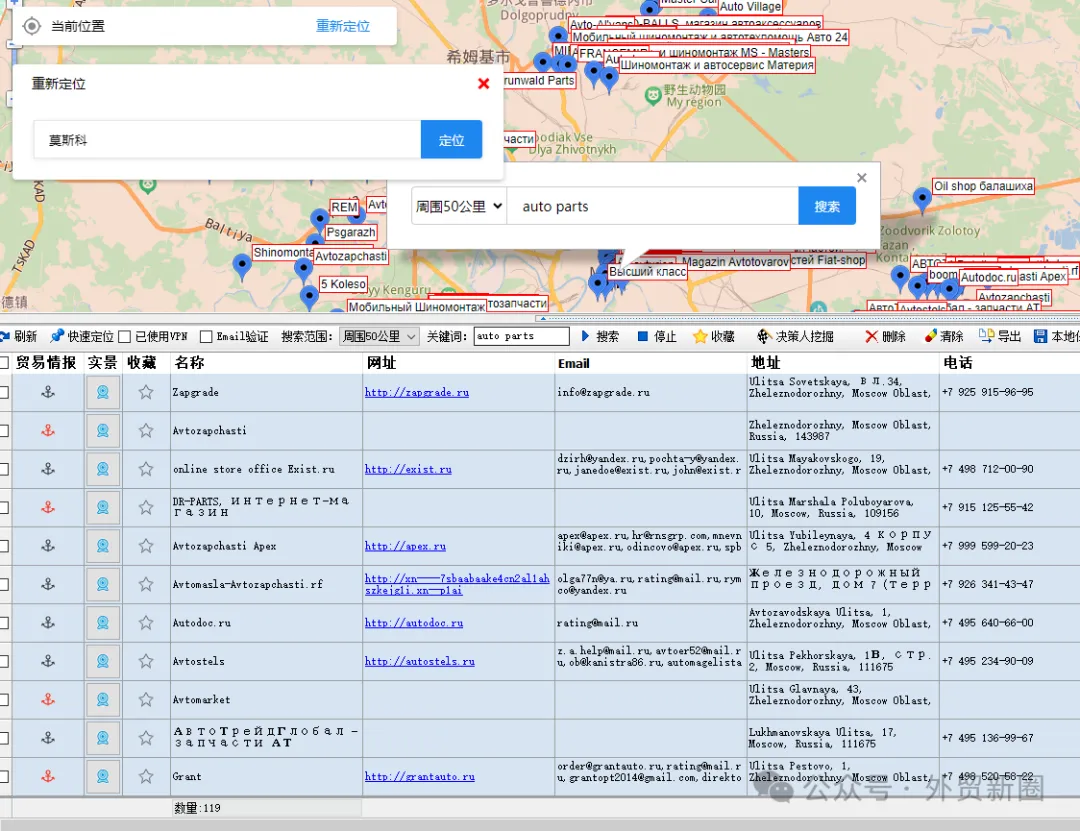1080x831 pixels.
Task: Click the 重新定位 link at top
Action: (x=343, y=26)
